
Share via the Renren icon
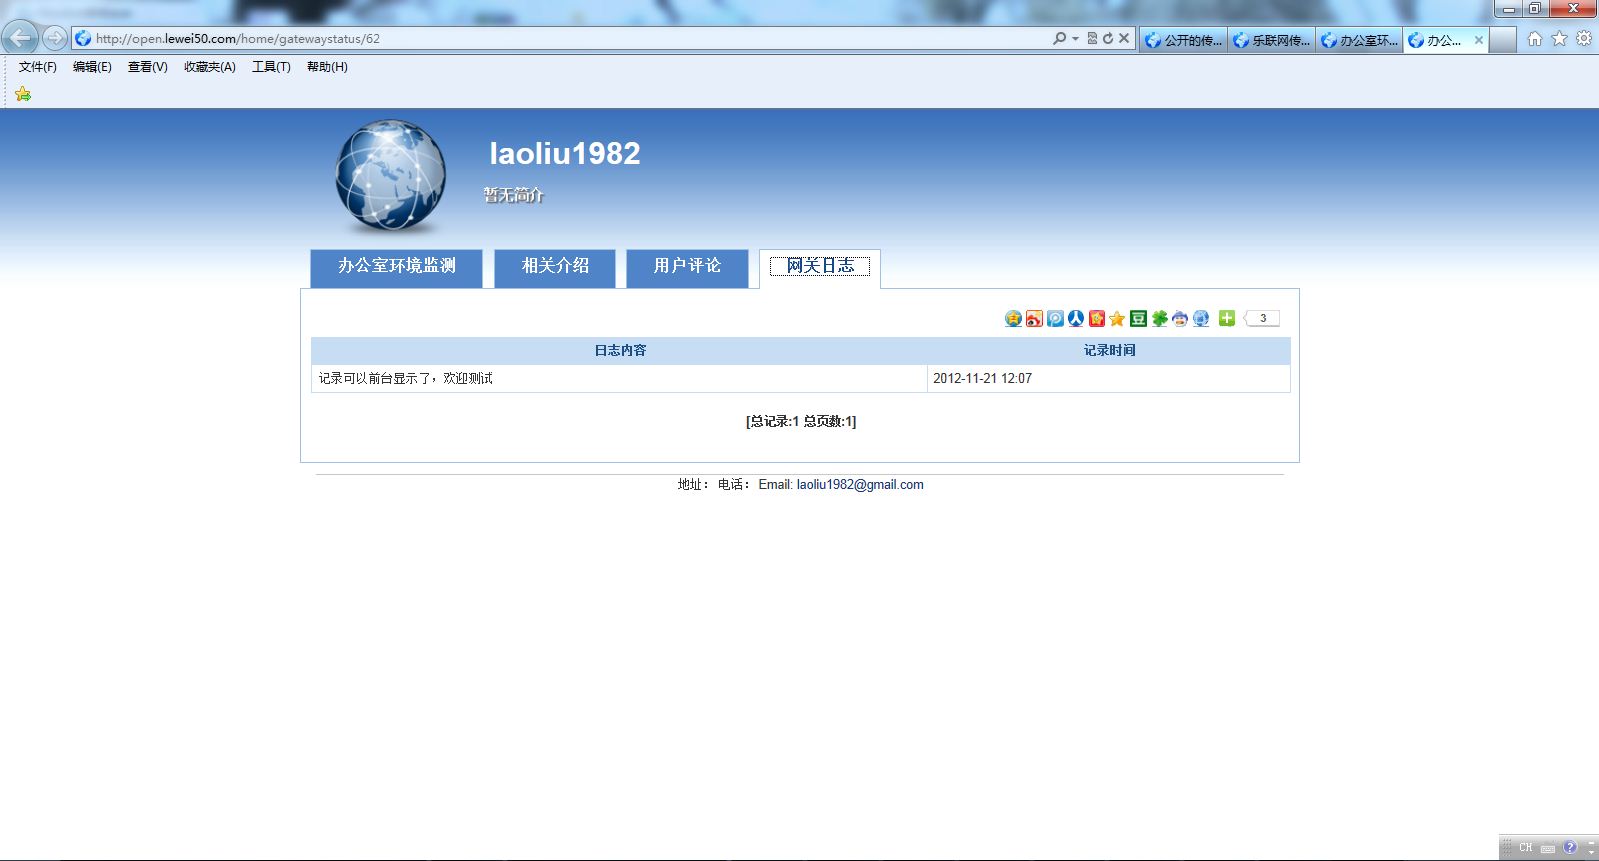[x=1076, y=319]
